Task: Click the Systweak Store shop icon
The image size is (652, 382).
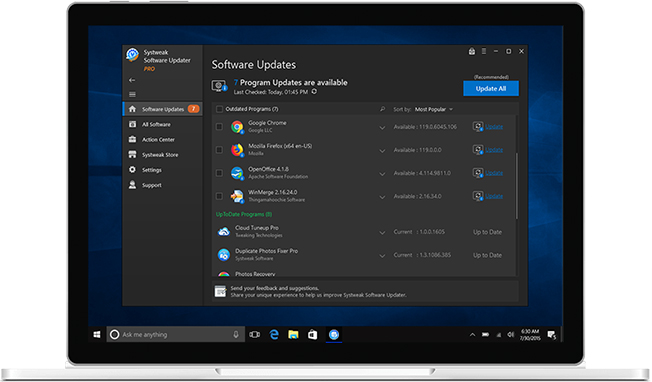Action: click(x=132, y=155)
